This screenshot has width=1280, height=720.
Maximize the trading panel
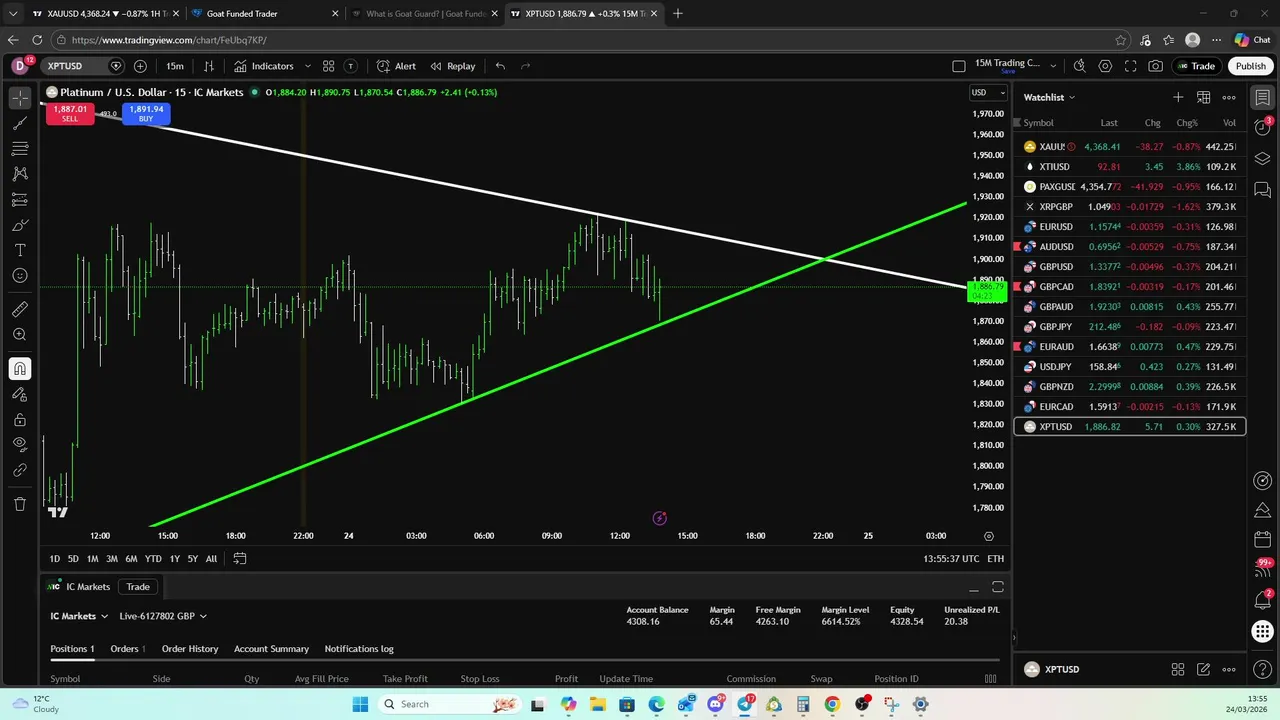[997, 587]
